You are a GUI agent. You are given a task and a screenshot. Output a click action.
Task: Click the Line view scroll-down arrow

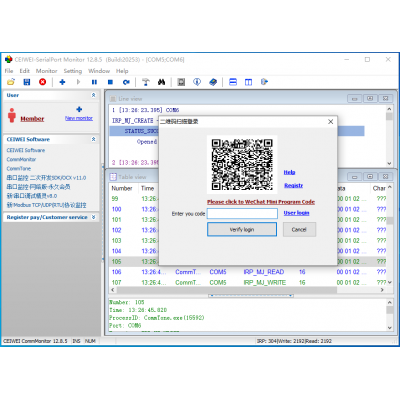(x=389, y=163)
